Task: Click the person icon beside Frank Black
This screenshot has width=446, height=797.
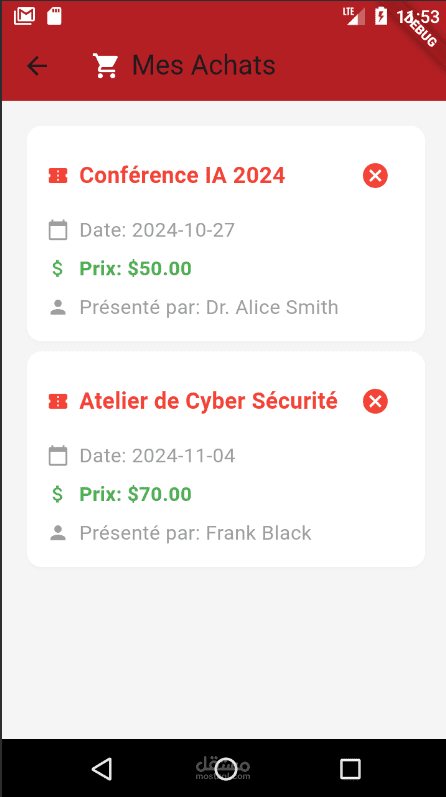Action: pyautogui.click(x=58, y=533)
